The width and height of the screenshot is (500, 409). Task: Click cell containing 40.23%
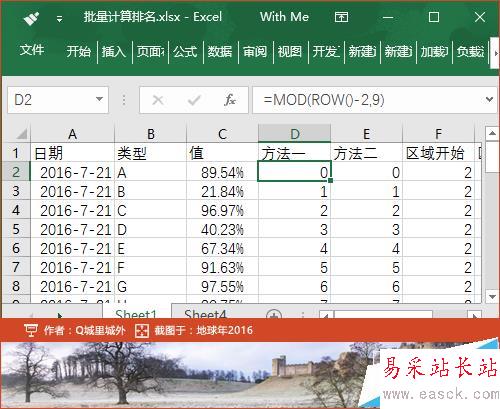click(x=222, y=229)
